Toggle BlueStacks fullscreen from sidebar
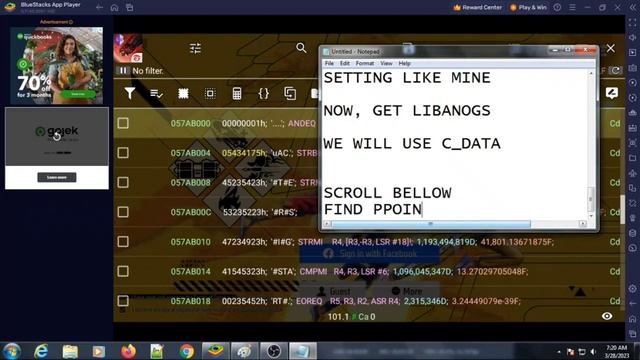 tap(632, 23)
